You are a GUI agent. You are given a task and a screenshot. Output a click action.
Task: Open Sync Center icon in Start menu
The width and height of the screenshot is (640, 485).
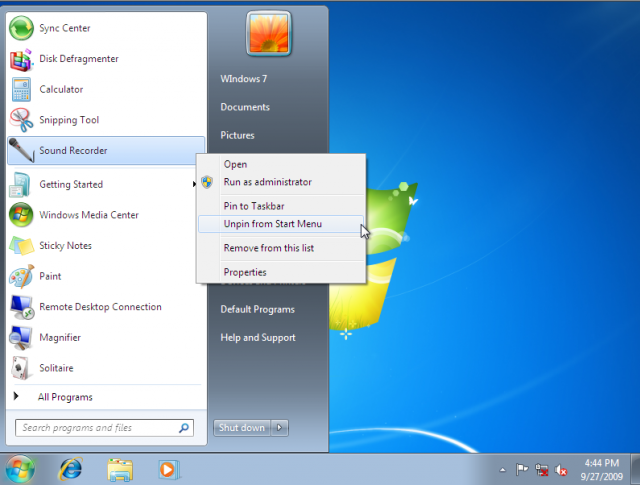click(21, 28)
